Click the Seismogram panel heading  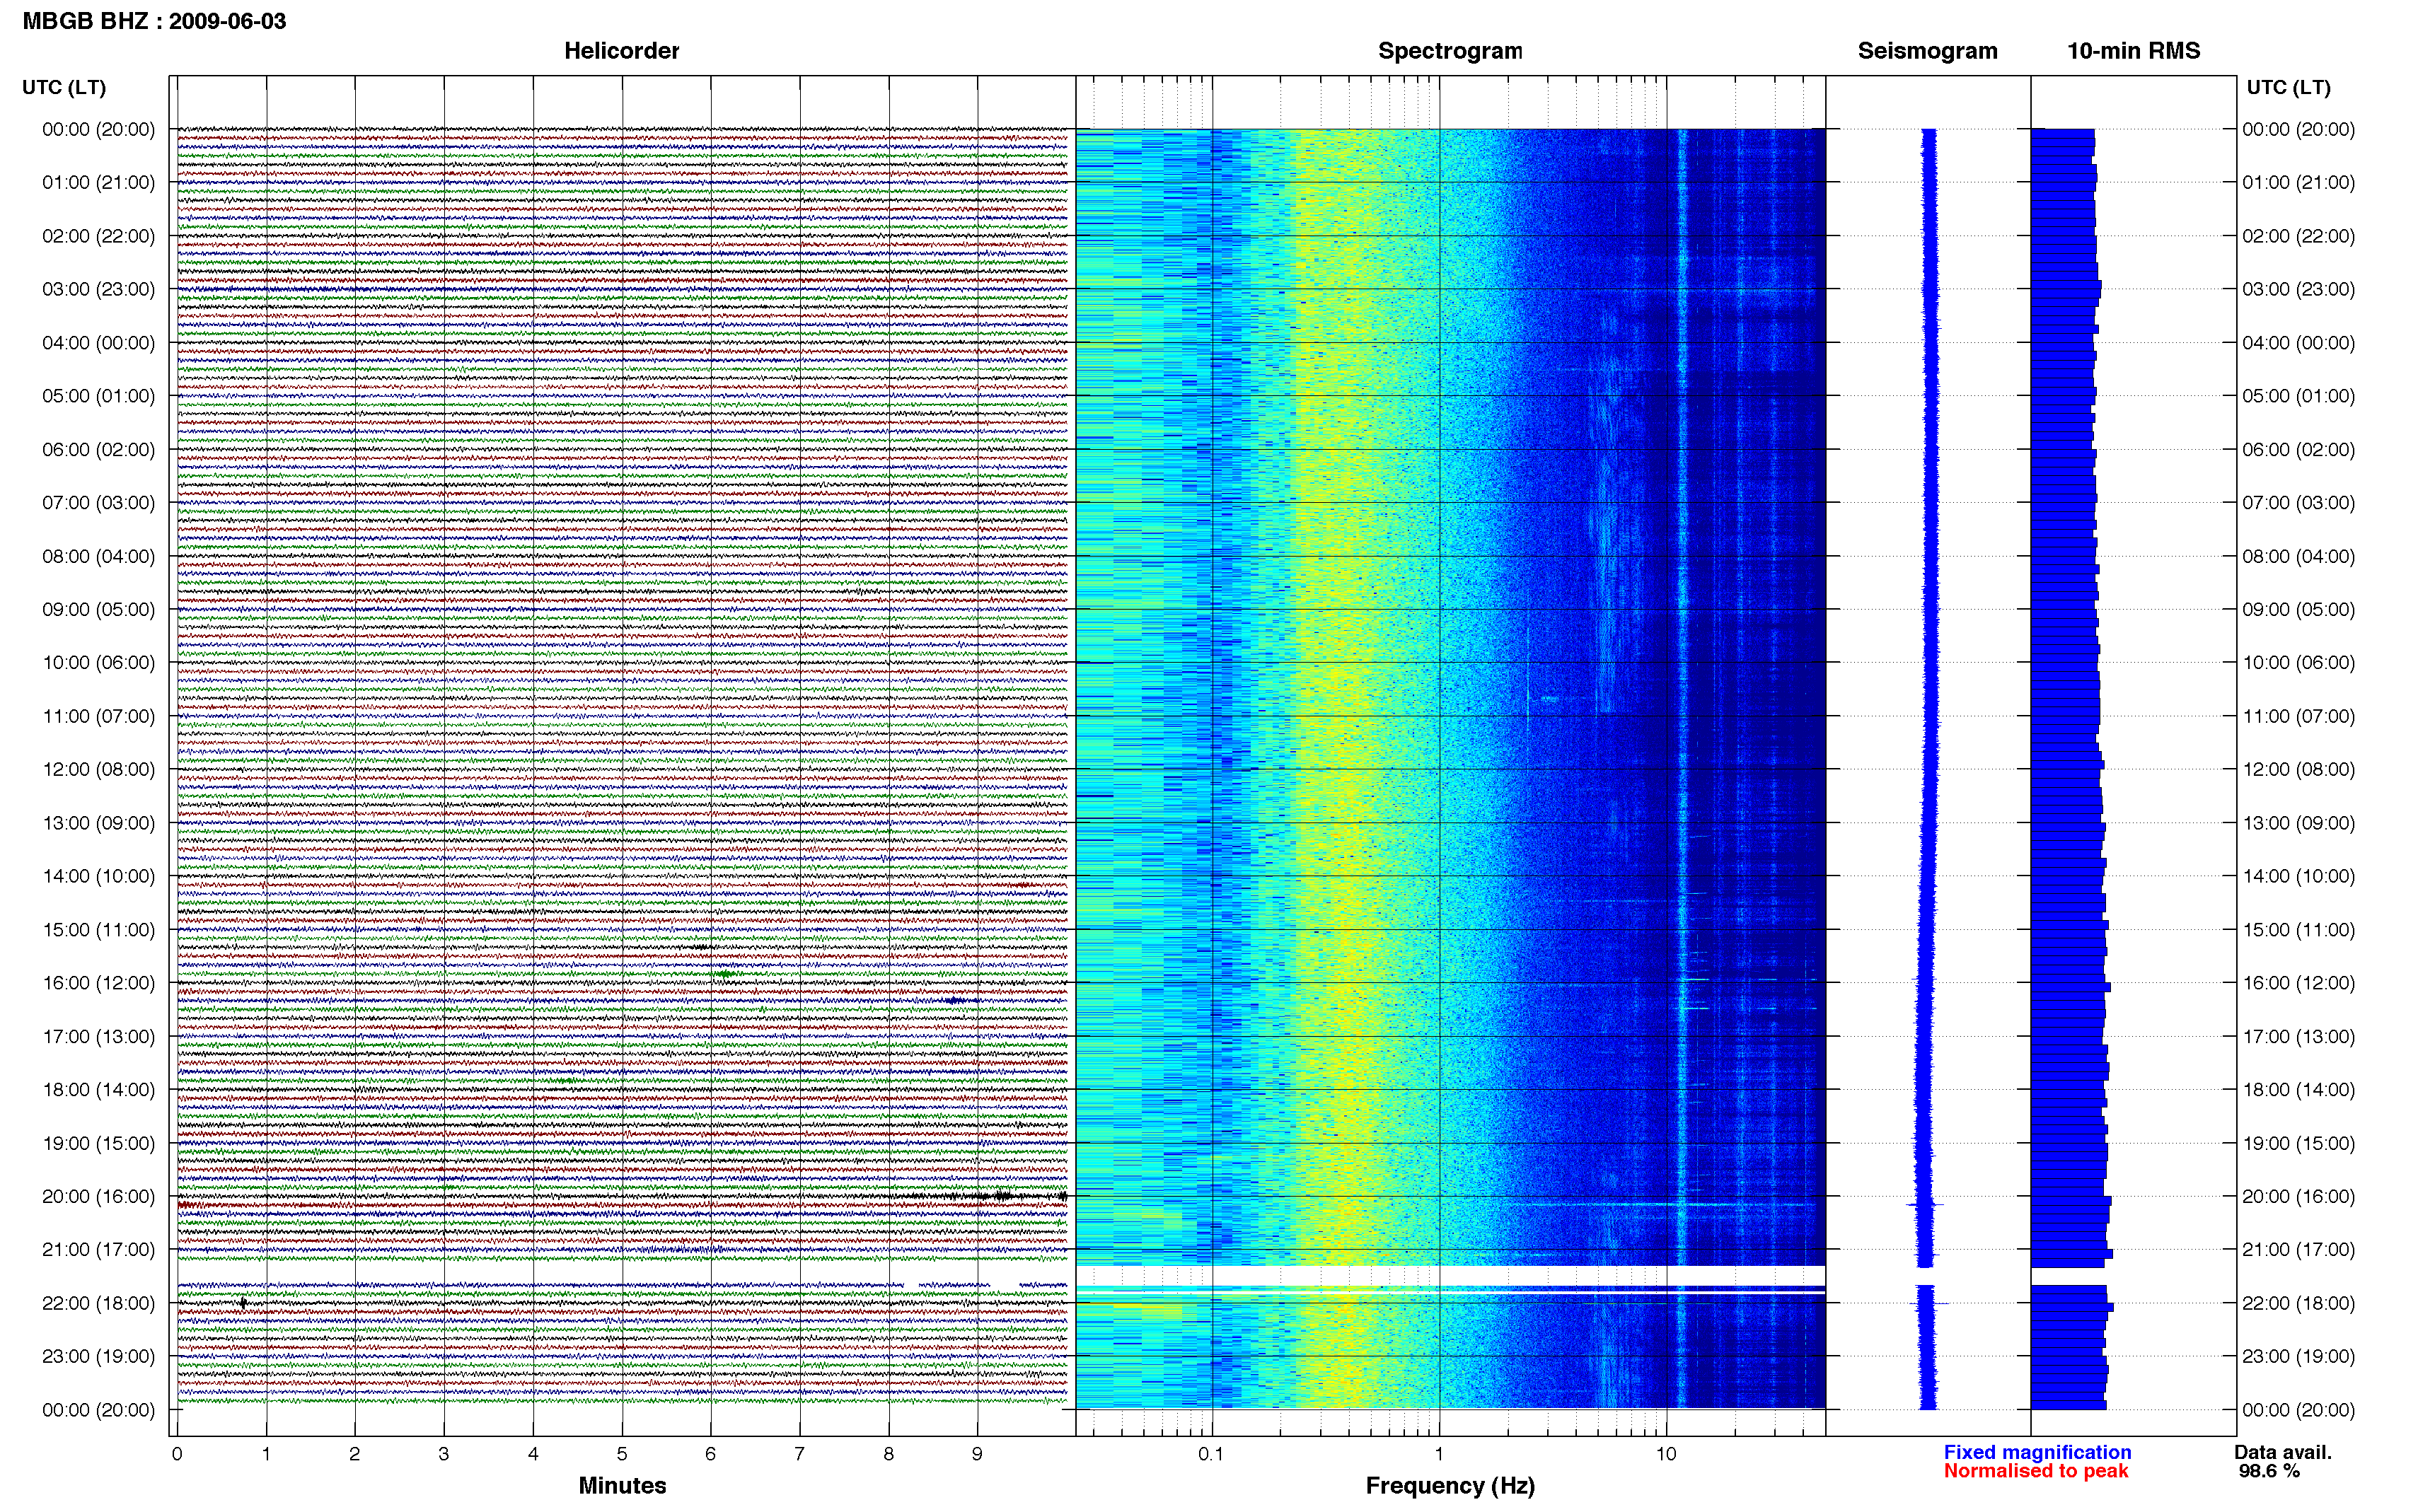coord(1927,51)
